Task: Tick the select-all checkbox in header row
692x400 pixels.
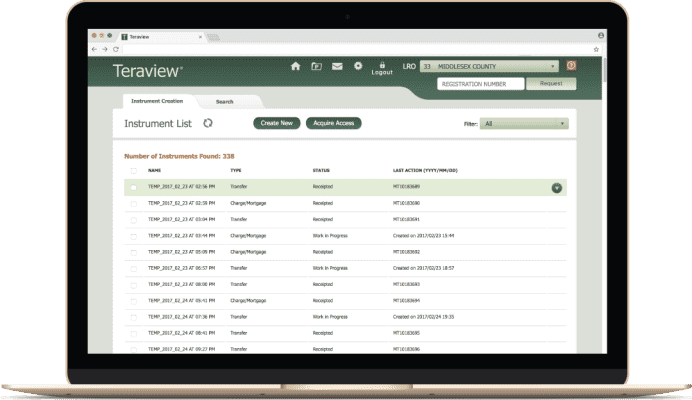Action: point(134,171)
